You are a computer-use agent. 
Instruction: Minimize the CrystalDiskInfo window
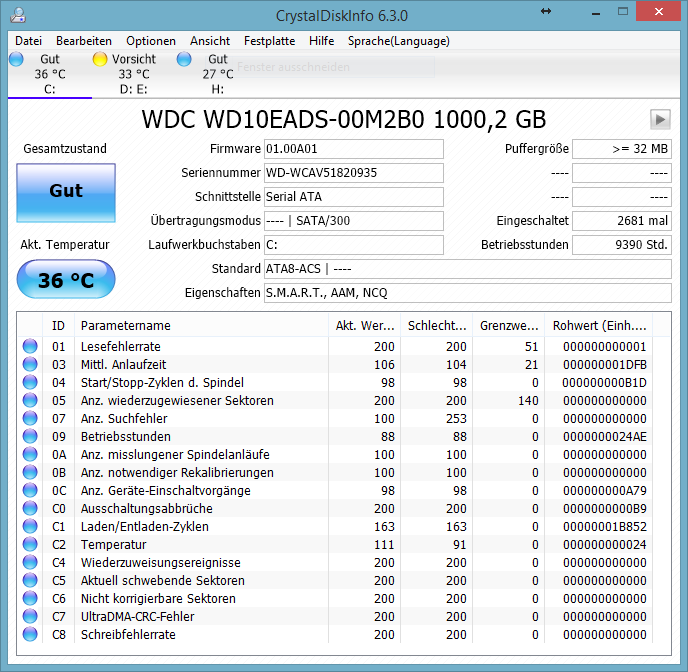595,12
